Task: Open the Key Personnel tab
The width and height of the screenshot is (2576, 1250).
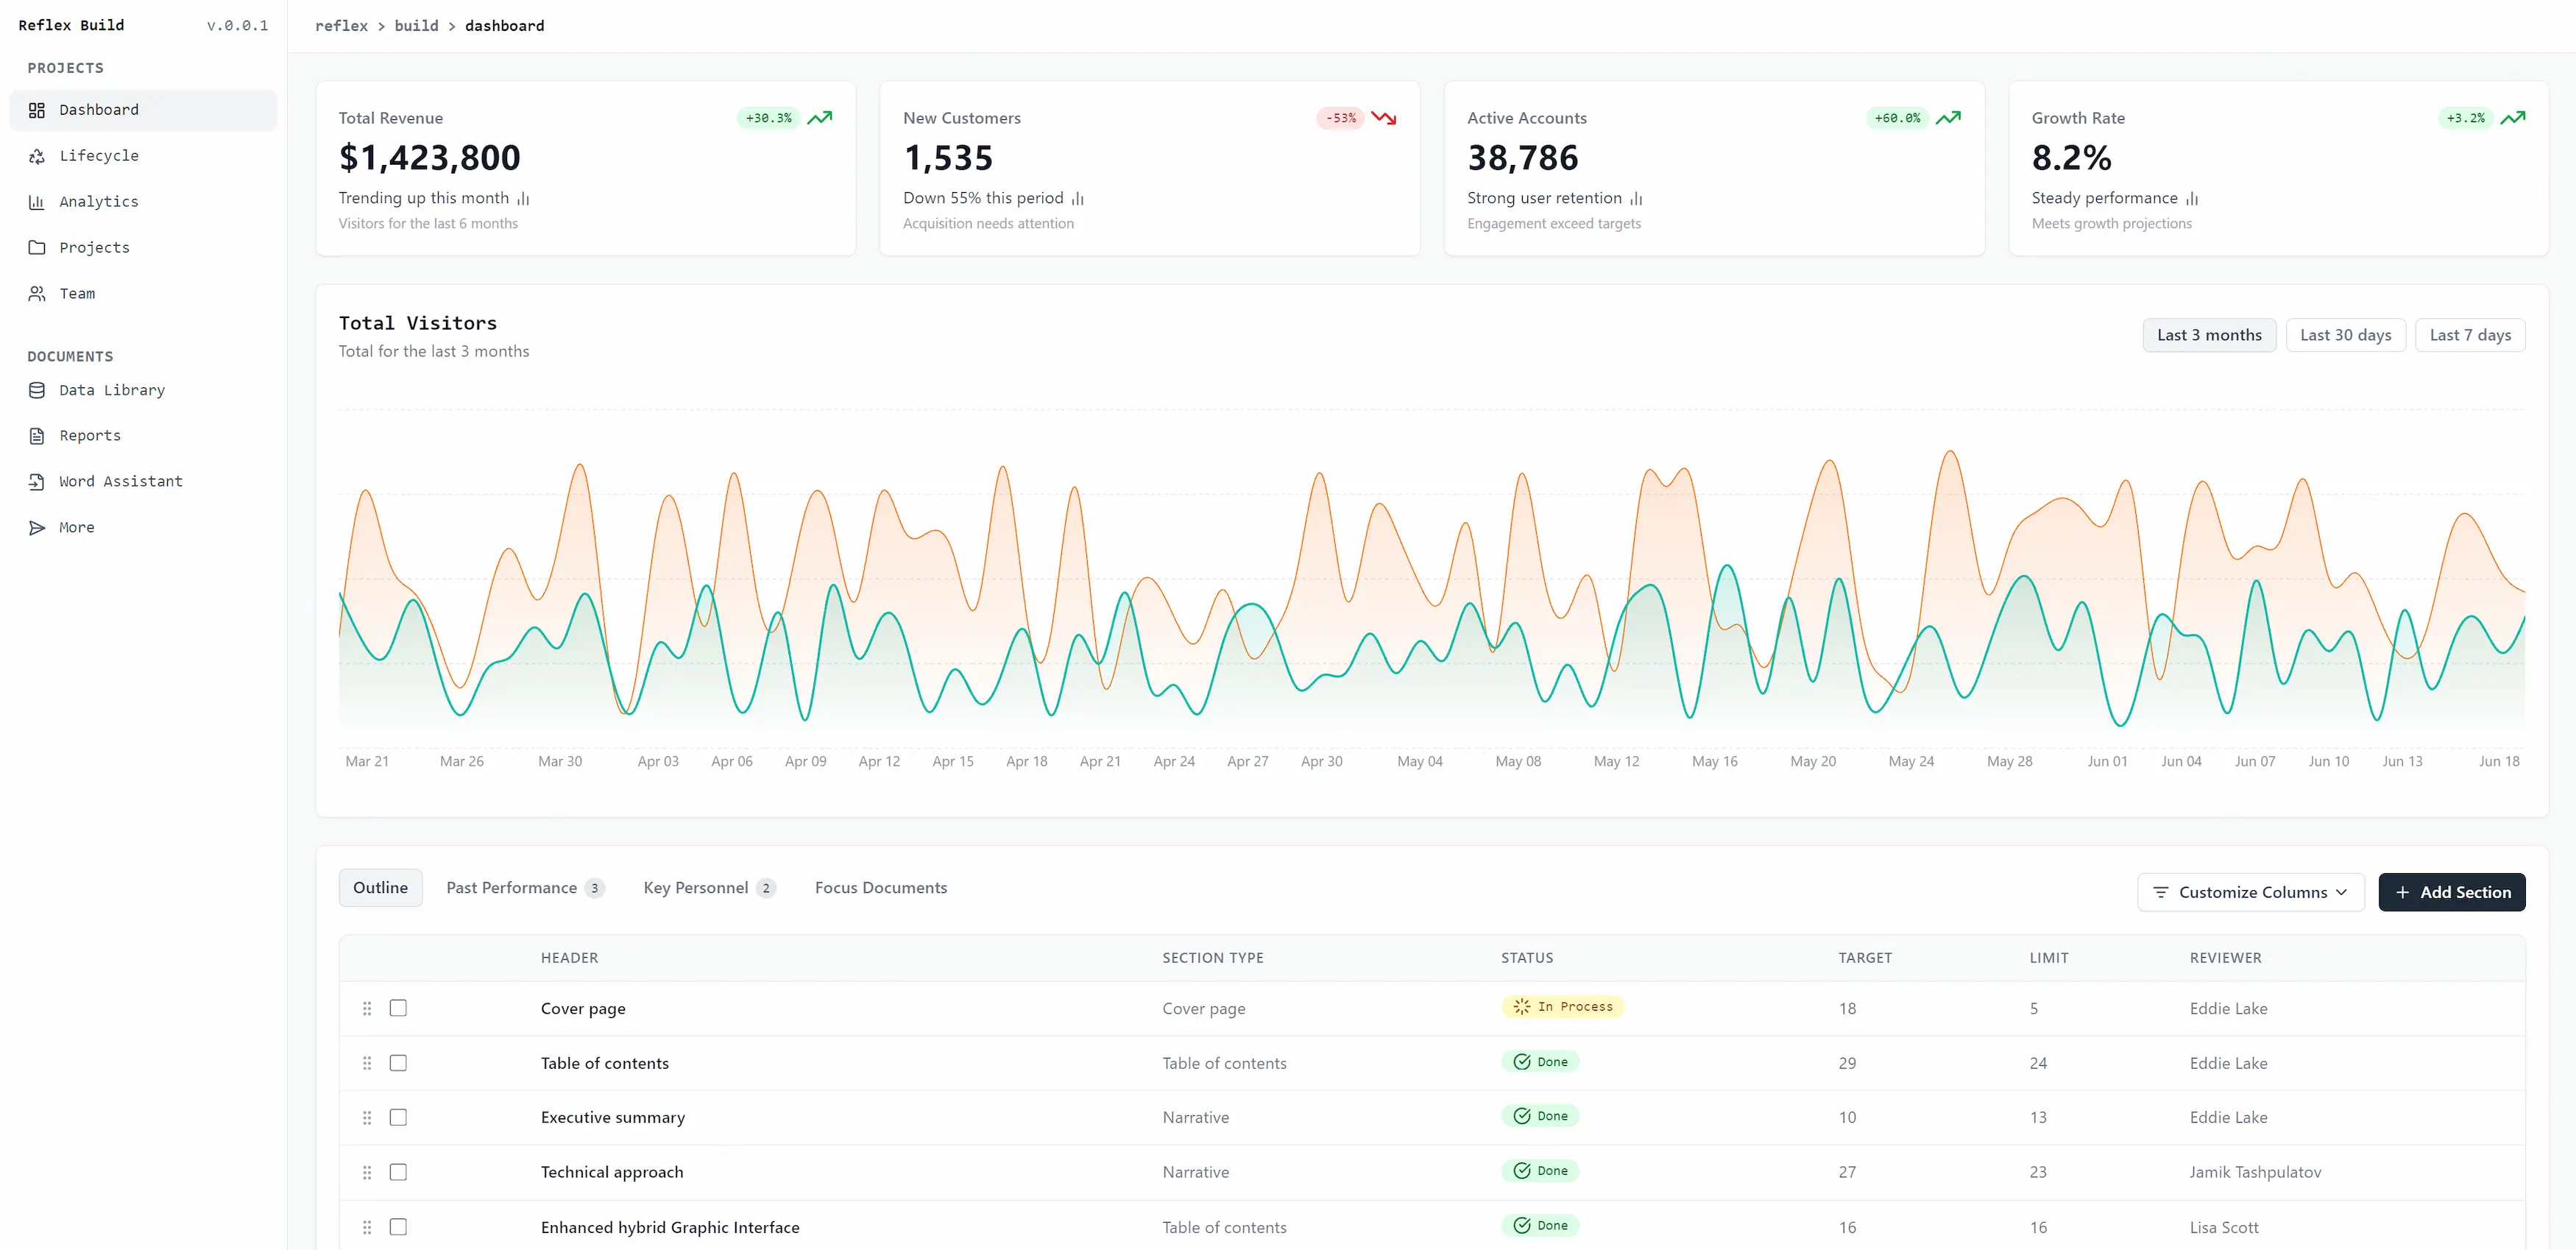Action: [x=708, y=888]
